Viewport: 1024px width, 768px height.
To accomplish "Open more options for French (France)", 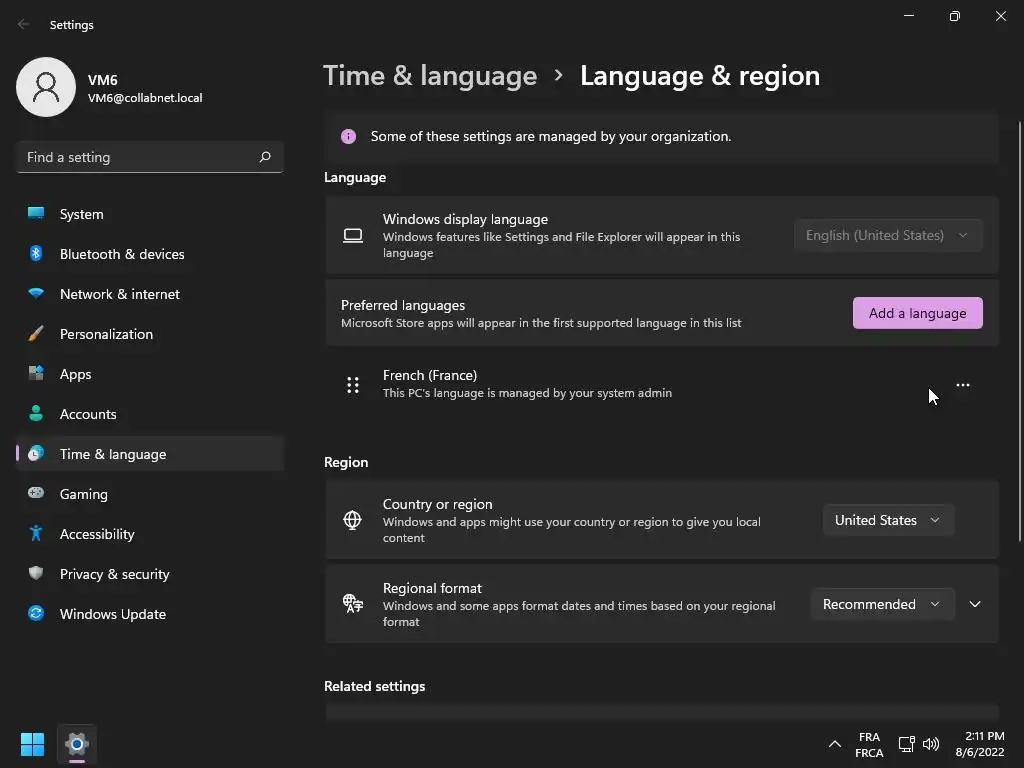I will (x=962, y=385).
